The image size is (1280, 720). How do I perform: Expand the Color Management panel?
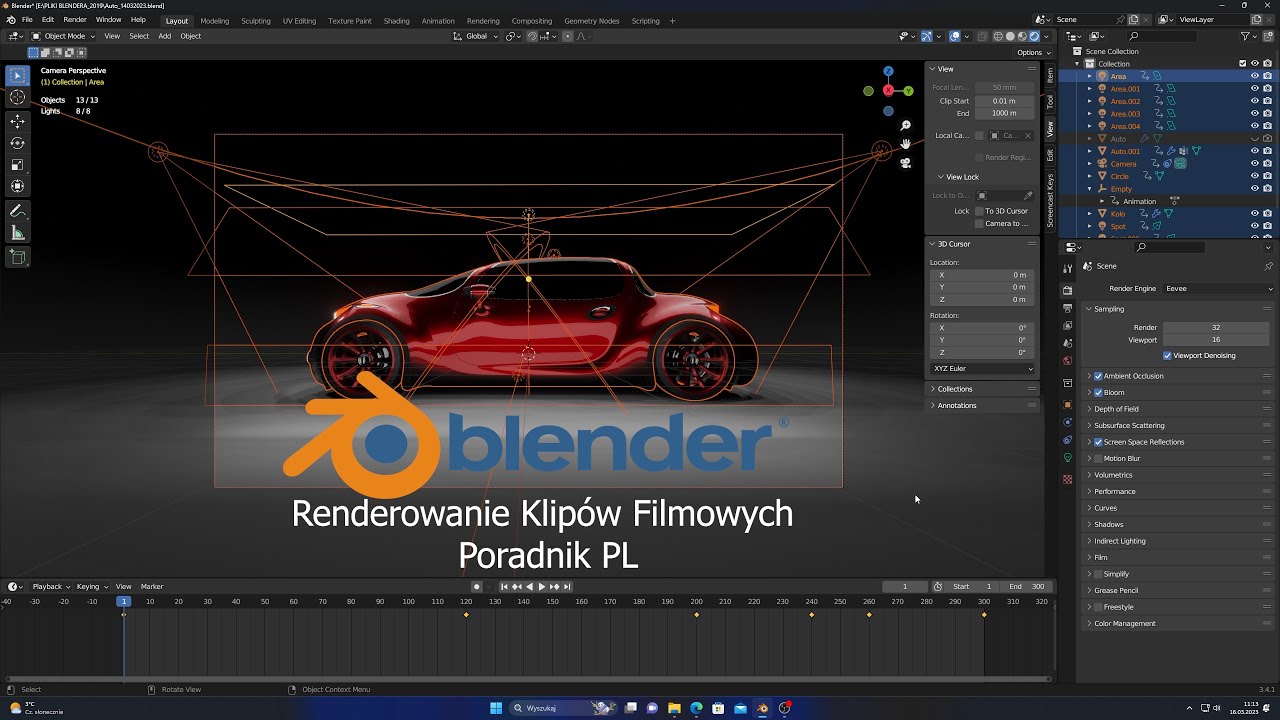tap(1124, 623)
